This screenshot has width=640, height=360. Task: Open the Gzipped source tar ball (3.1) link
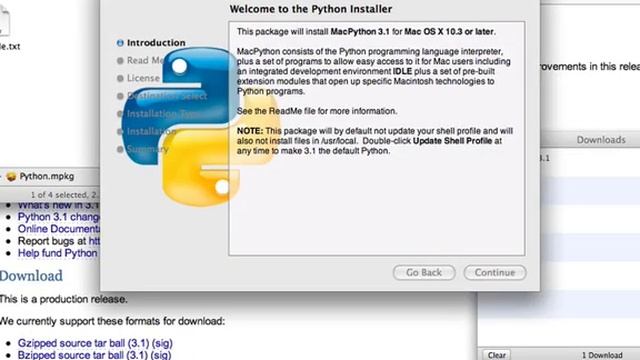point(83,343)
